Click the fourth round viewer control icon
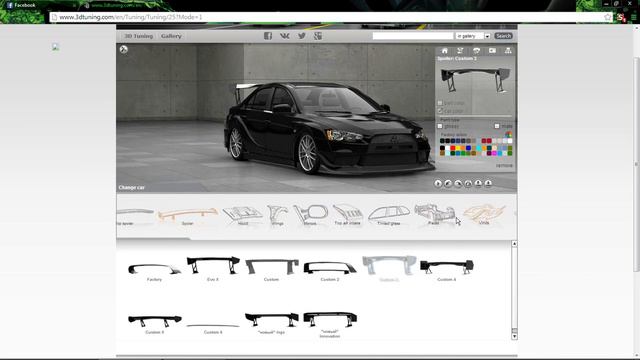Viewport: 640px width, 360px height. 468,184
